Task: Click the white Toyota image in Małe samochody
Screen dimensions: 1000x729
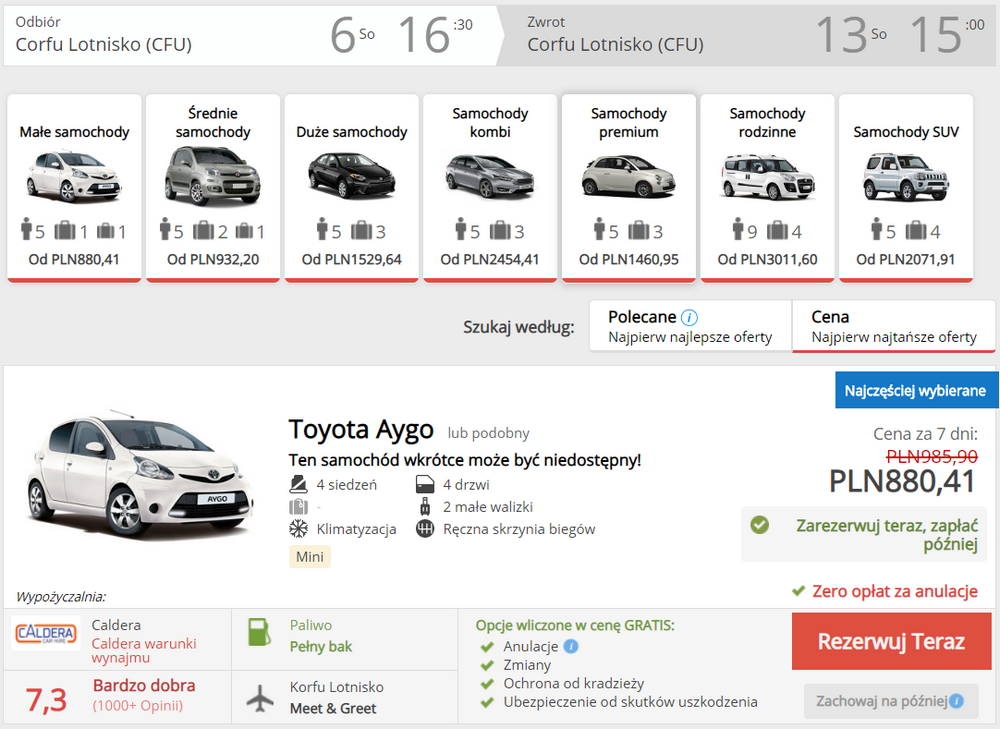Action: (x=74, y=175)
